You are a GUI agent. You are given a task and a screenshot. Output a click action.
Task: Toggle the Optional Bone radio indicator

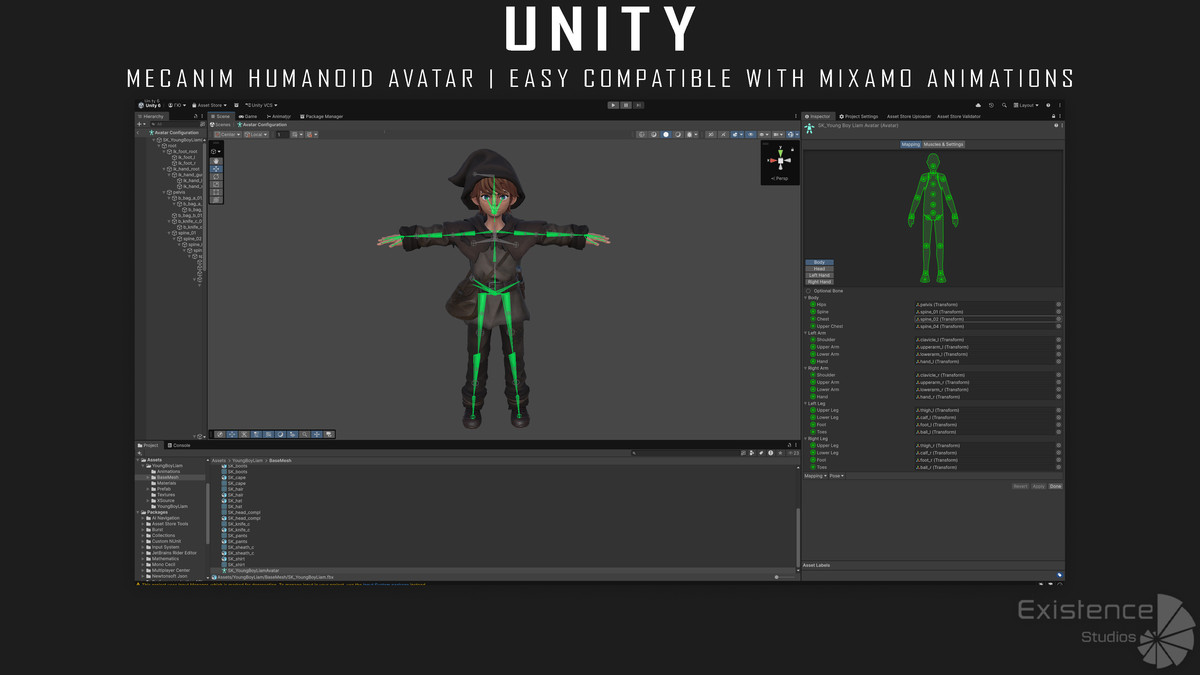pos(808,291)
